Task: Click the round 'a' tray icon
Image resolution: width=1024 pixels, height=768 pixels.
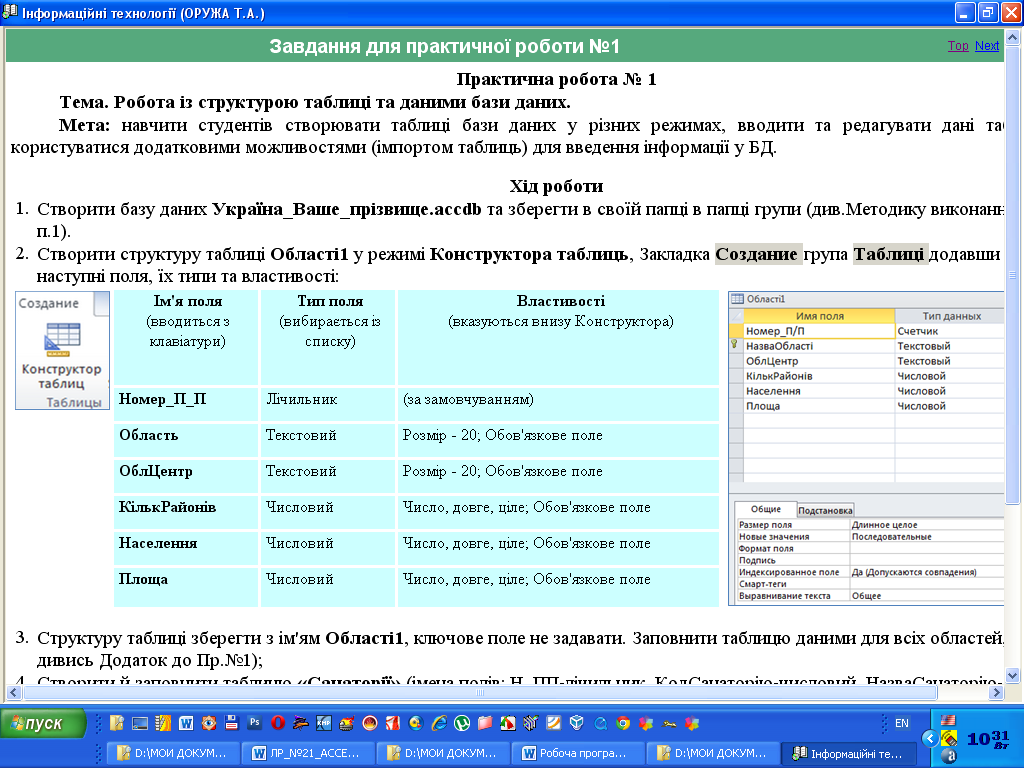Action: pyautogui.click(x=951, y=756)
